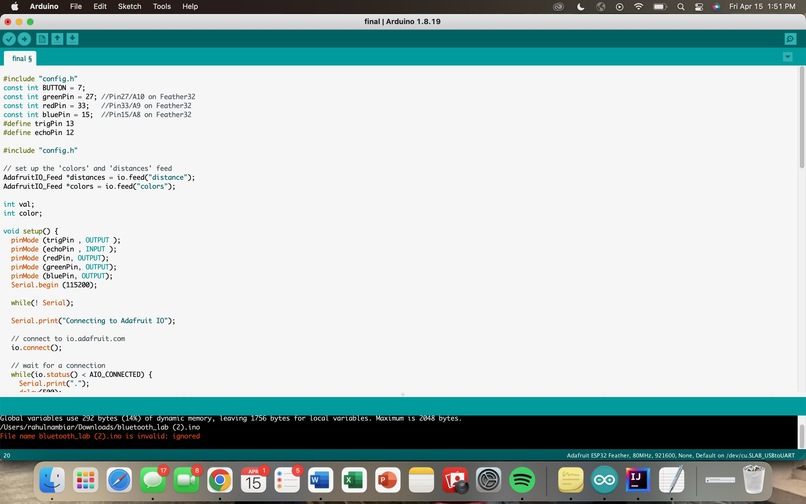806x504 pixels.
Task: Click the 'Serial.begin (115200);' line
Action: pyautogui.click(x=54, y=285)
